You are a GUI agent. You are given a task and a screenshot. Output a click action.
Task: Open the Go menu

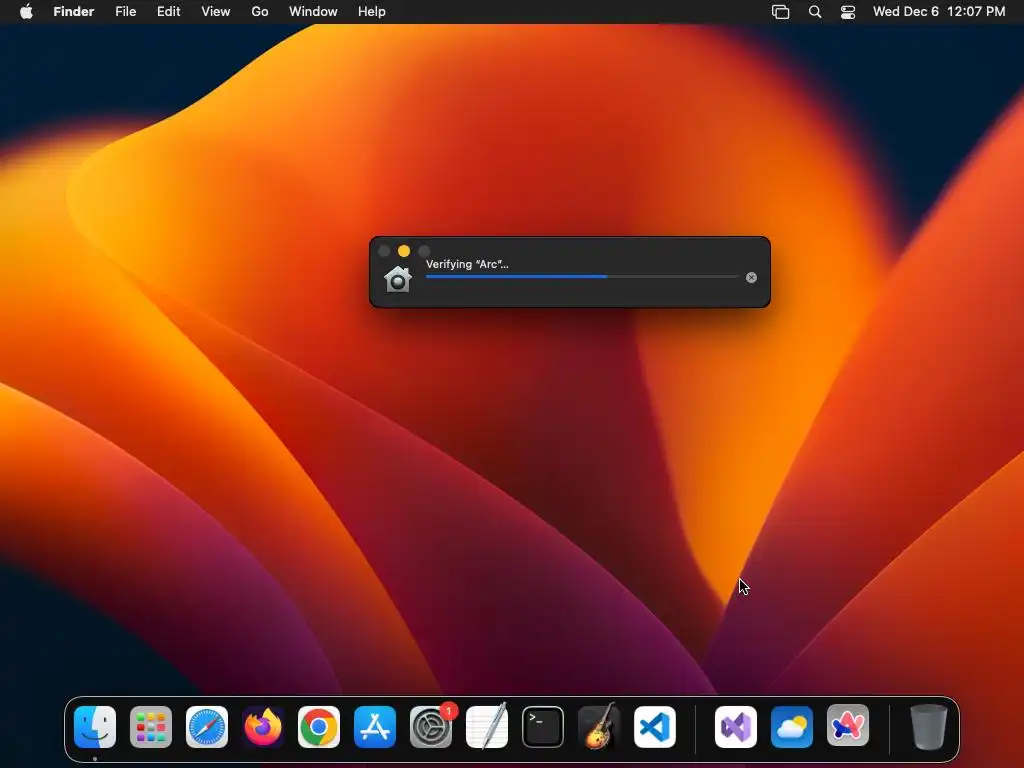tap(260, 12)
